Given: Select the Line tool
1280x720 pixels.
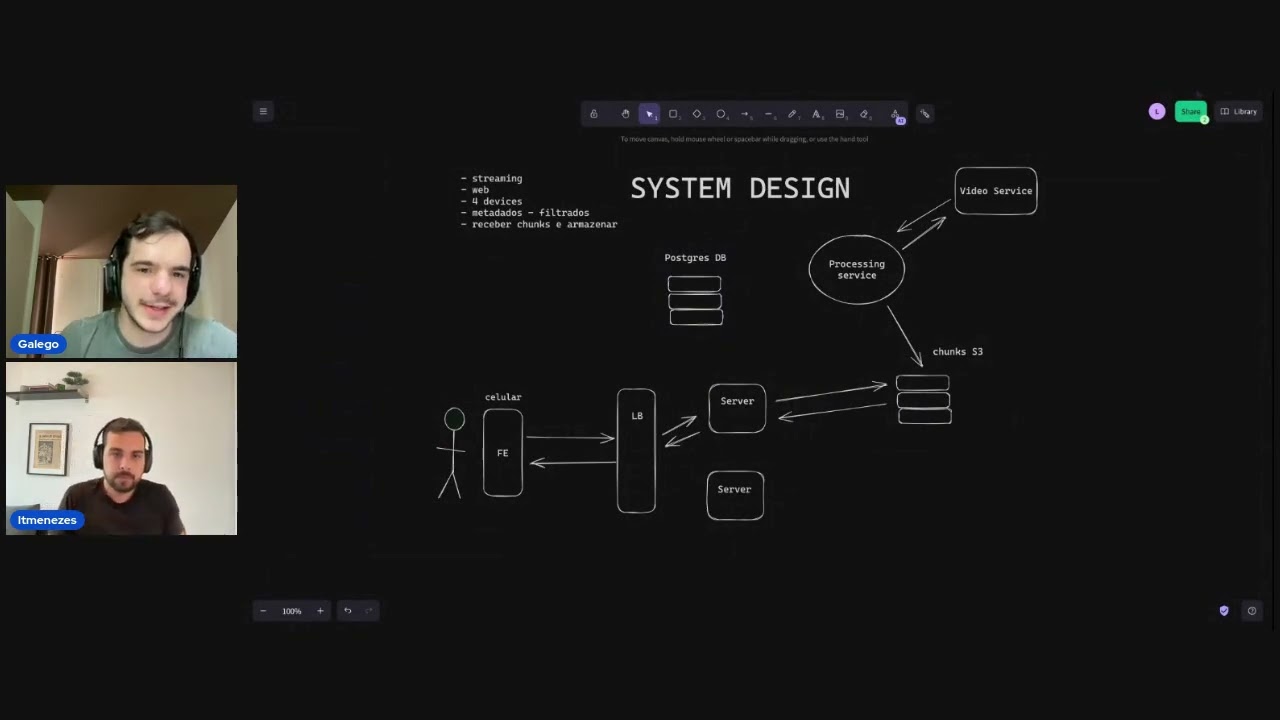Looking at the screenshot, I should [x=769, y=114].
